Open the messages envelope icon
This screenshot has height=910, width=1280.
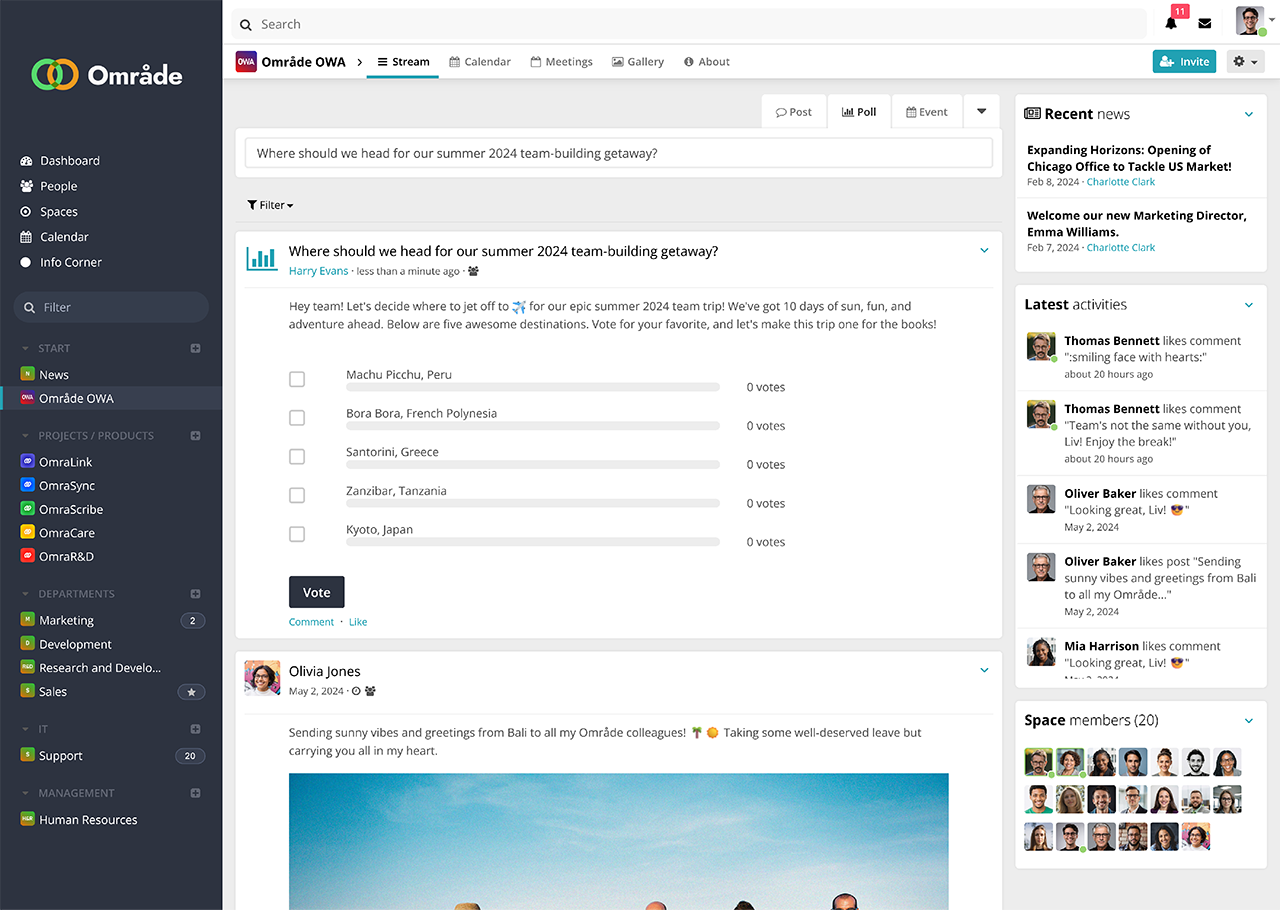pos(1205,24)
